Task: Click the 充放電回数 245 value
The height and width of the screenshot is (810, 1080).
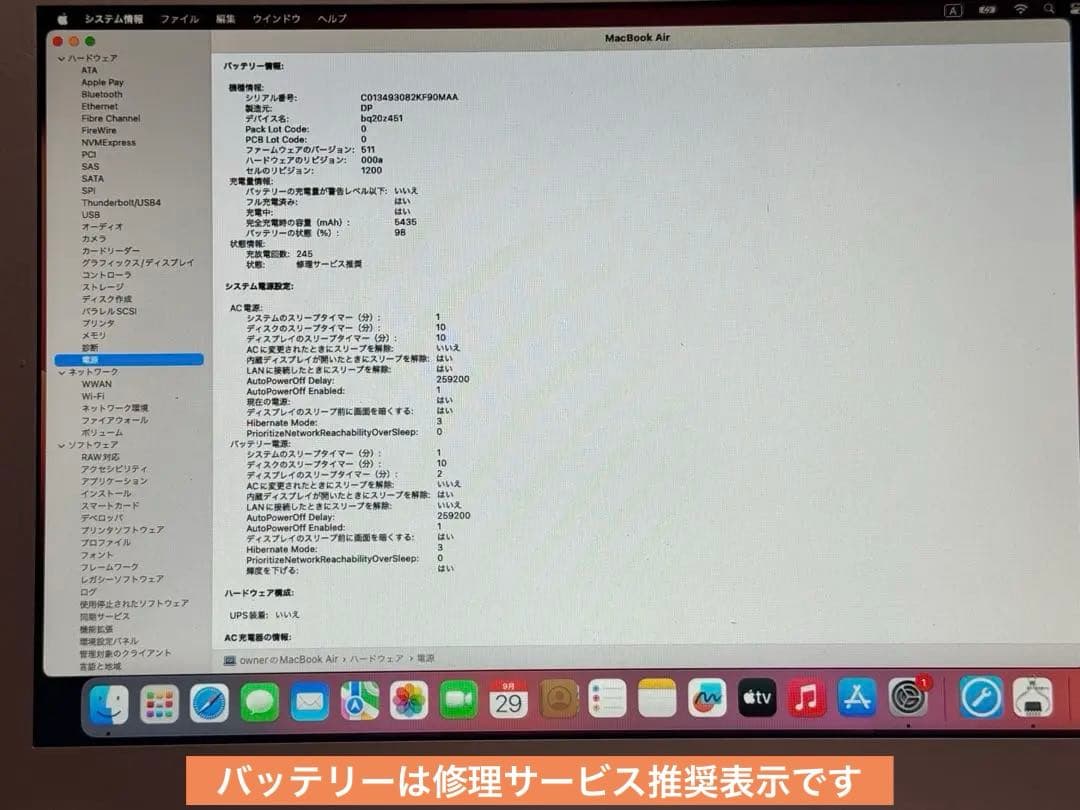Action: click(x=304, y=254)
